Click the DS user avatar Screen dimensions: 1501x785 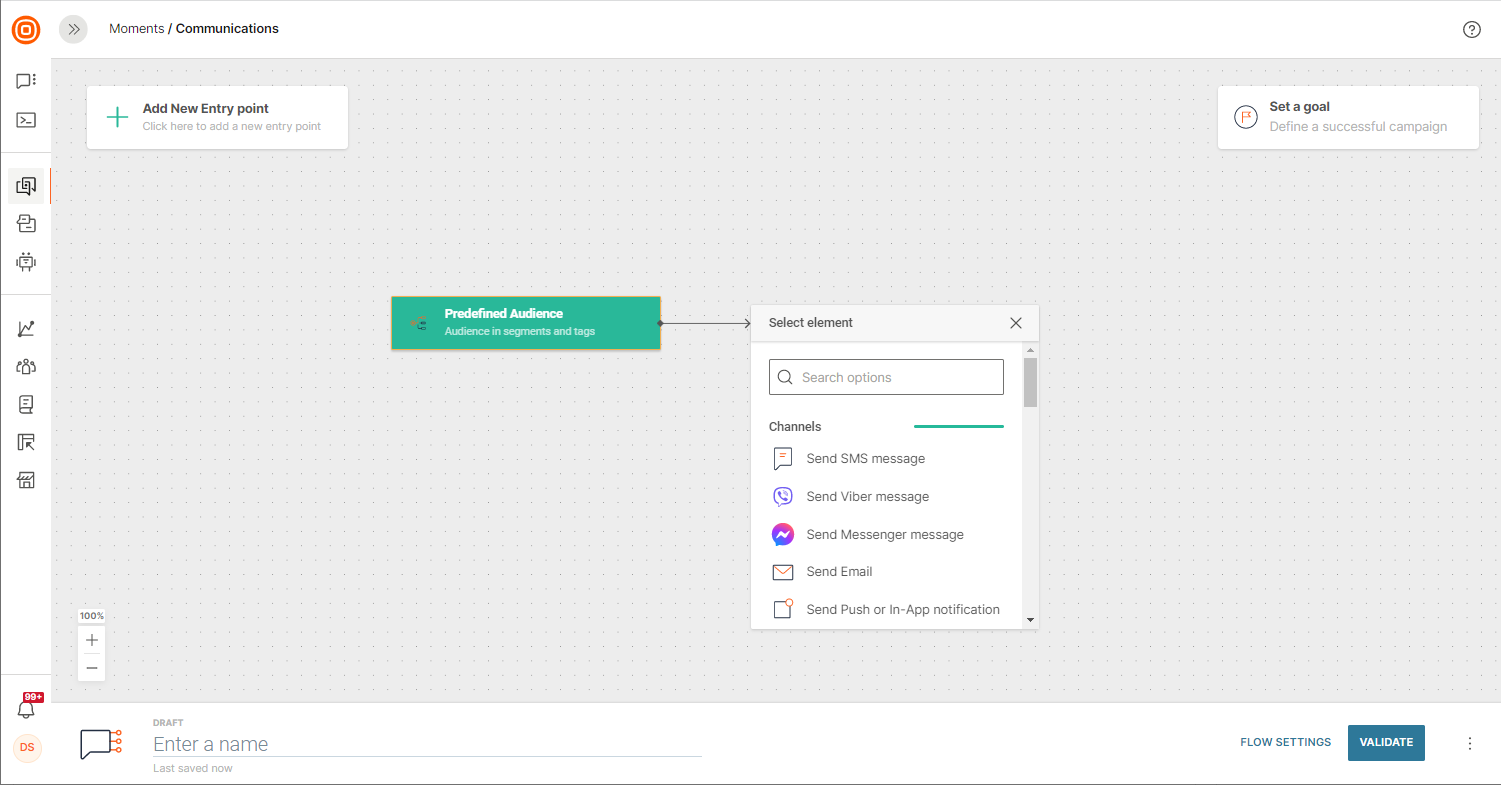[27, 748]
